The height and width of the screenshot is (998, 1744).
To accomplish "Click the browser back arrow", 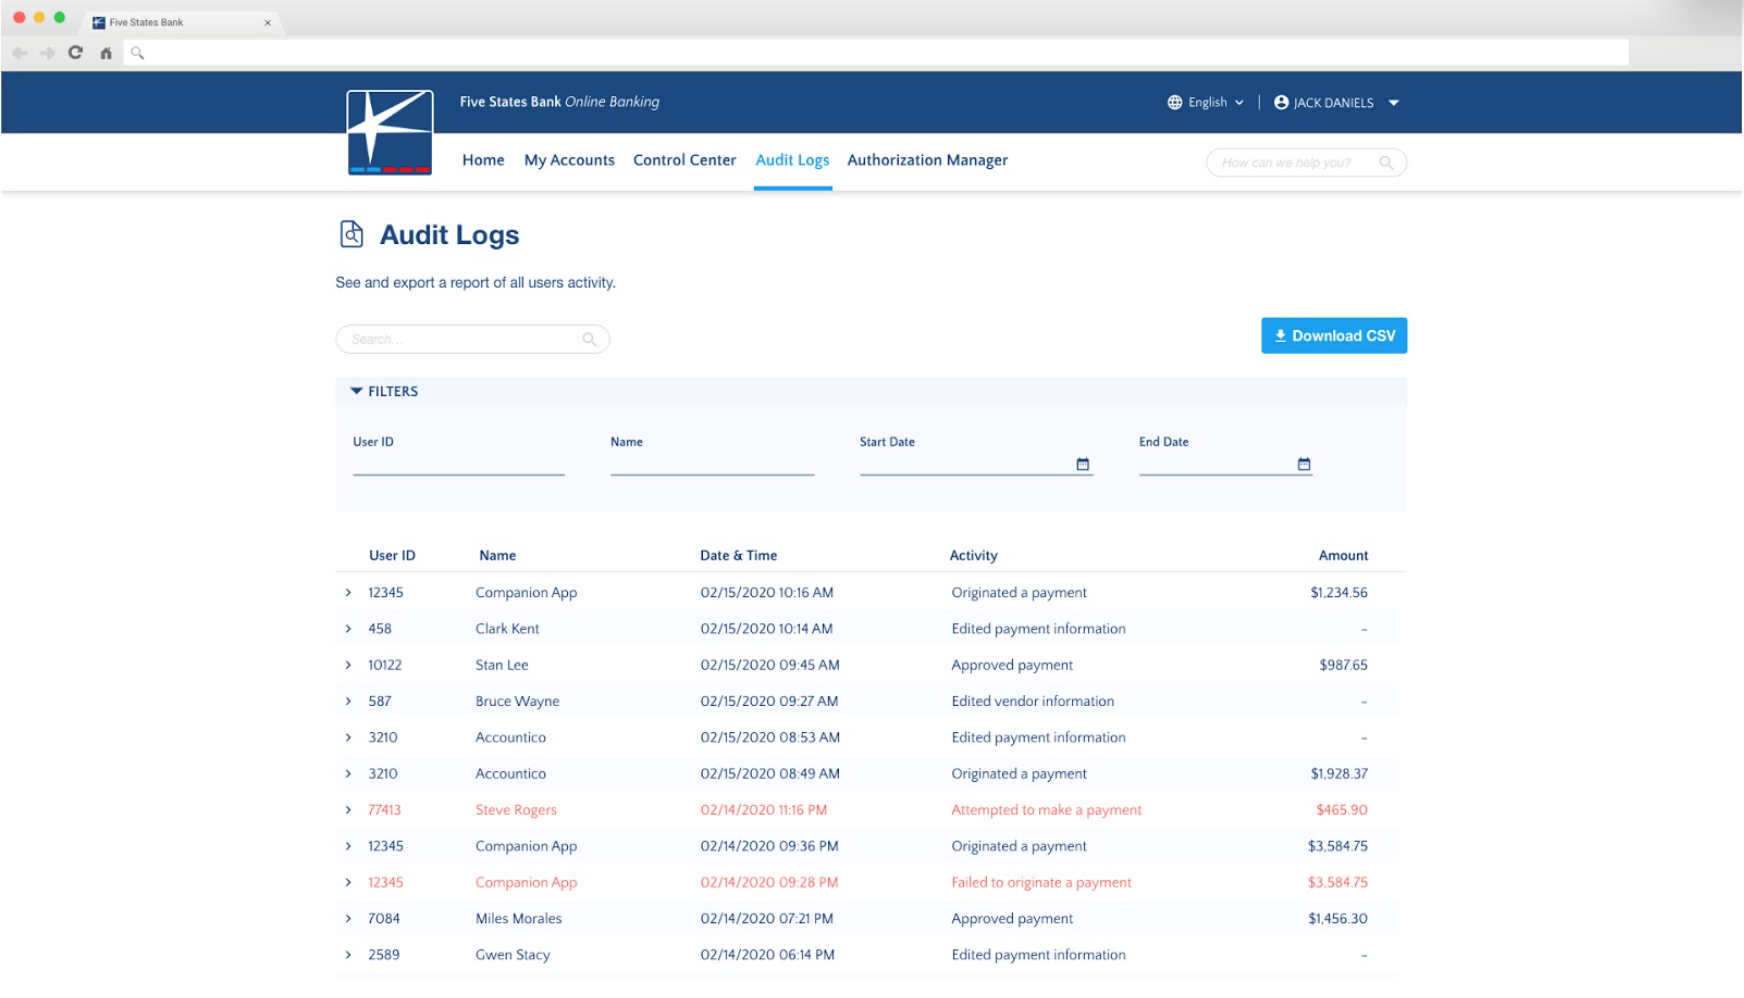I will click(20, 53).
